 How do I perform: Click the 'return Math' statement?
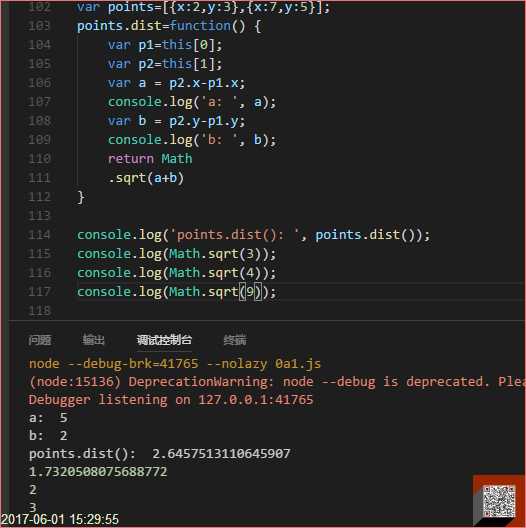pos(150,159)
